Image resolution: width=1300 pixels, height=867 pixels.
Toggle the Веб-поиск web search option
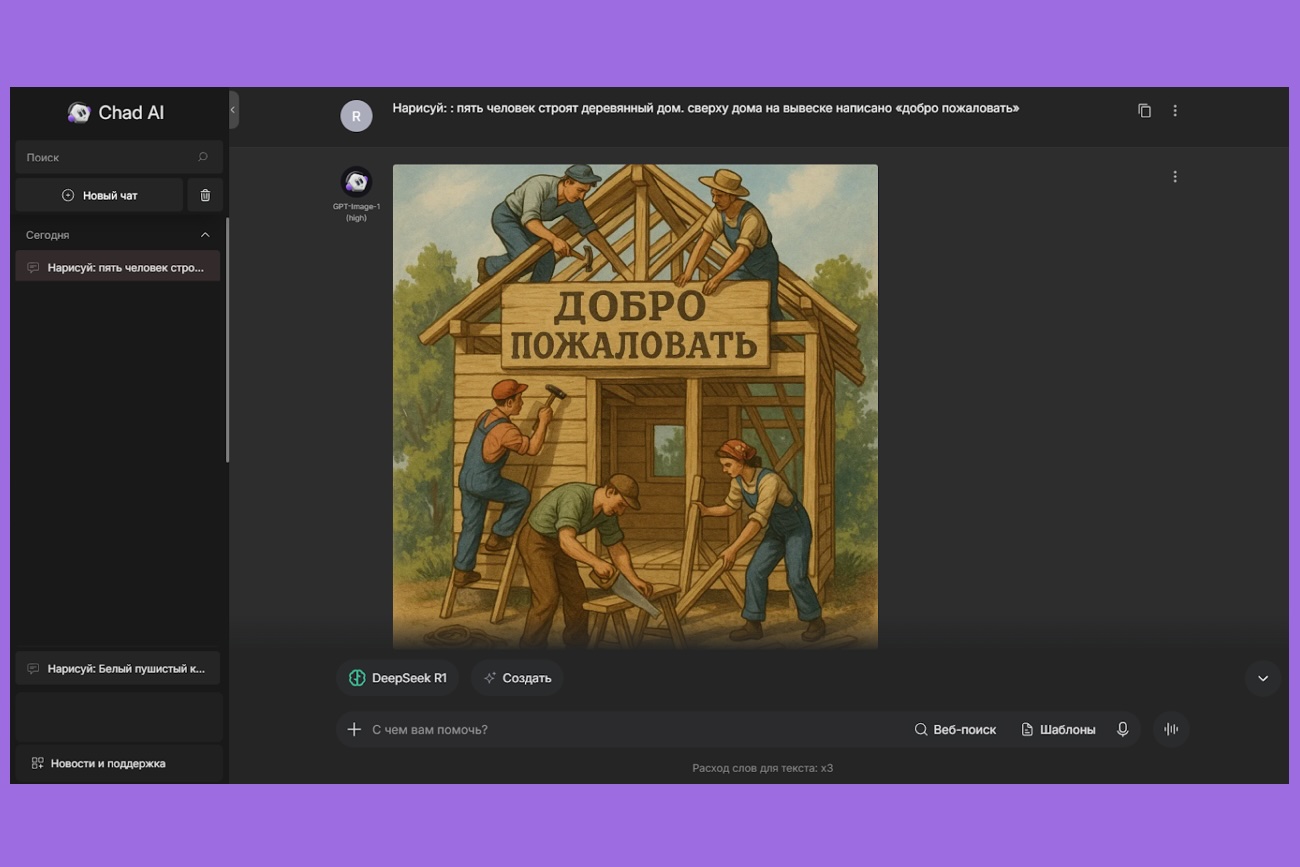[x=955, y=730]
